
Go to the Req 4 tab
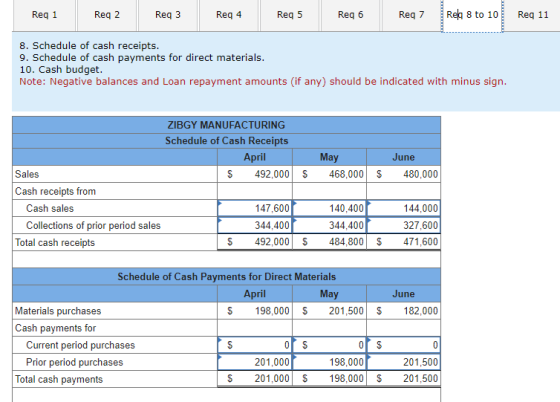[229, 15]
